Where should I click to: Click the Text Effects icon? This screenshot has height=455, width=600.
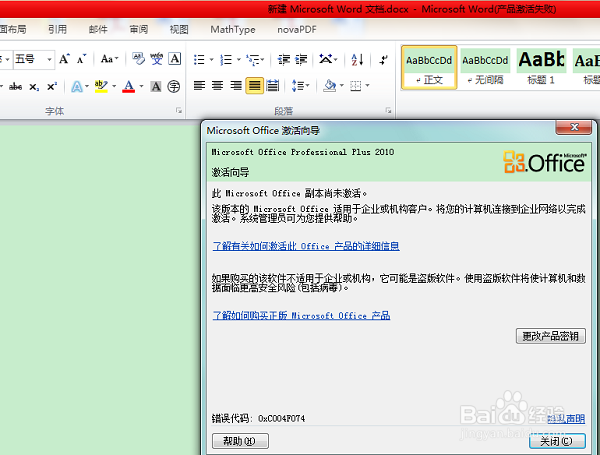[x=77, y=86]
